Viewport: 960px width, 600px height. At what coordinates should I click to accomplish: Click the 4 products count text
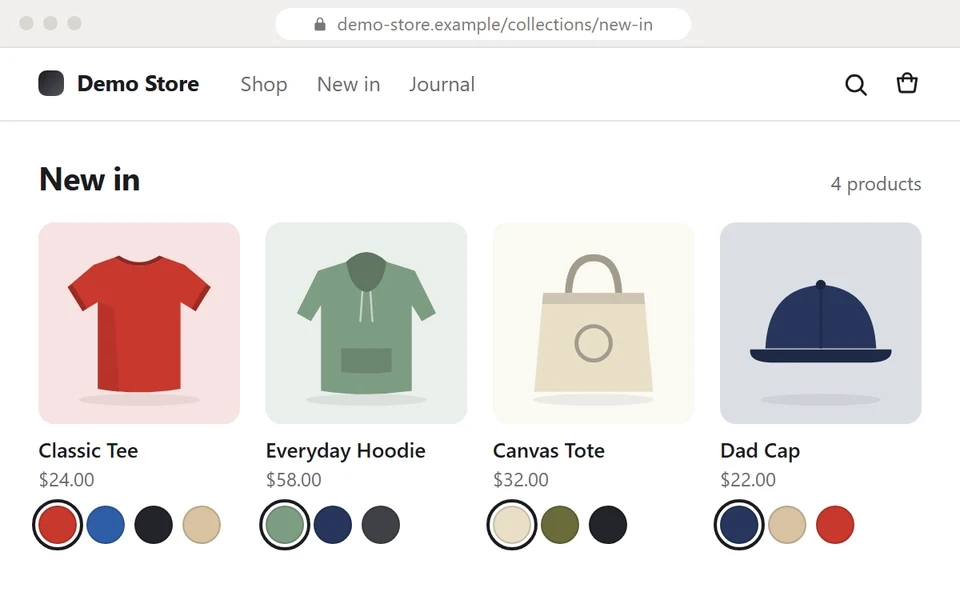pyautogui.click(x=876, y=184)
